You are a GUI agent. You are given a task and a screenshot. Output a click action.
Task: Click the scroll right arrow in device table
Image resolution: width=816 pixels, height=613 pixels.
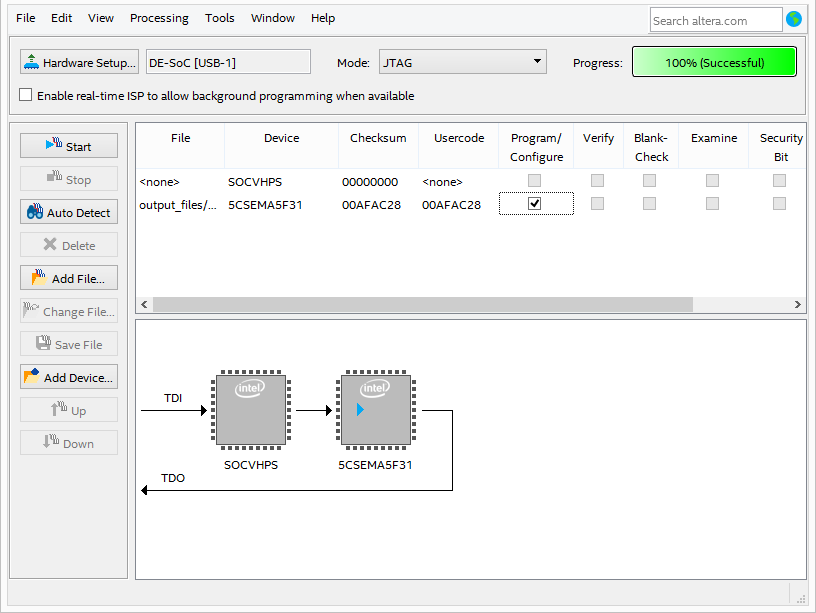798,304
